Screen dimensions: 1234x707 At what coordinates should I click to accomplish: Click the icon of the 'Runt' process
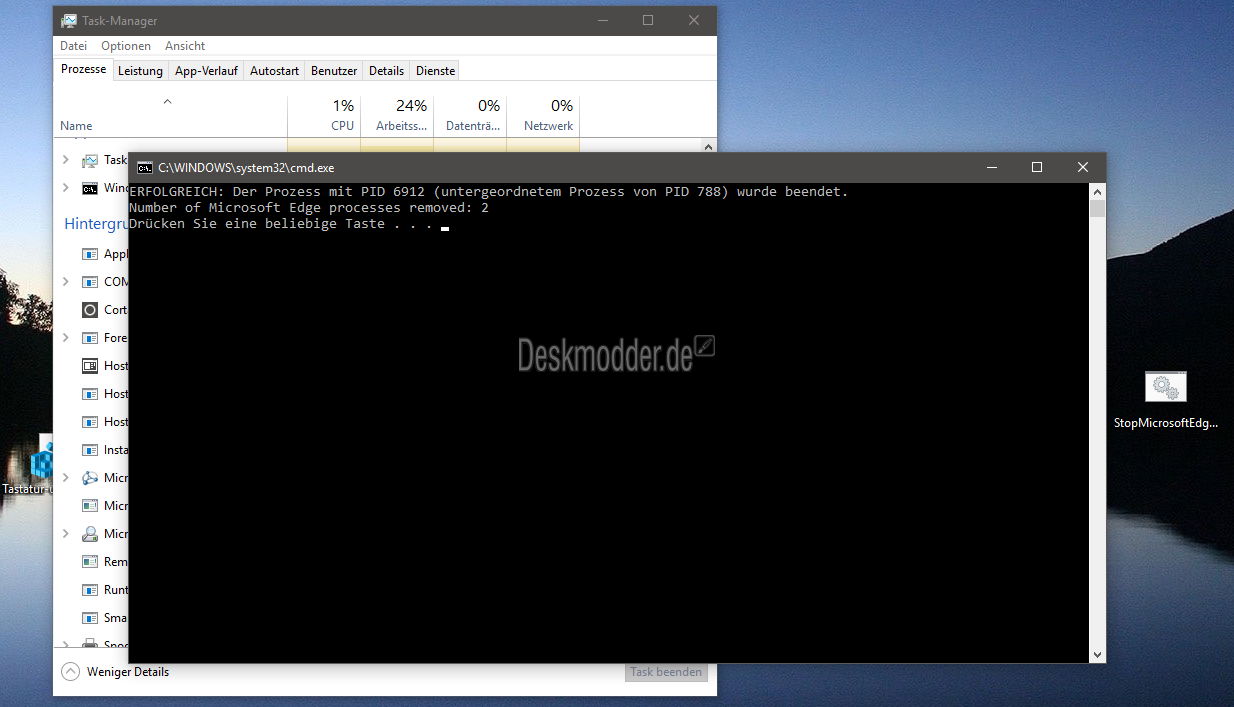(90, 590)
